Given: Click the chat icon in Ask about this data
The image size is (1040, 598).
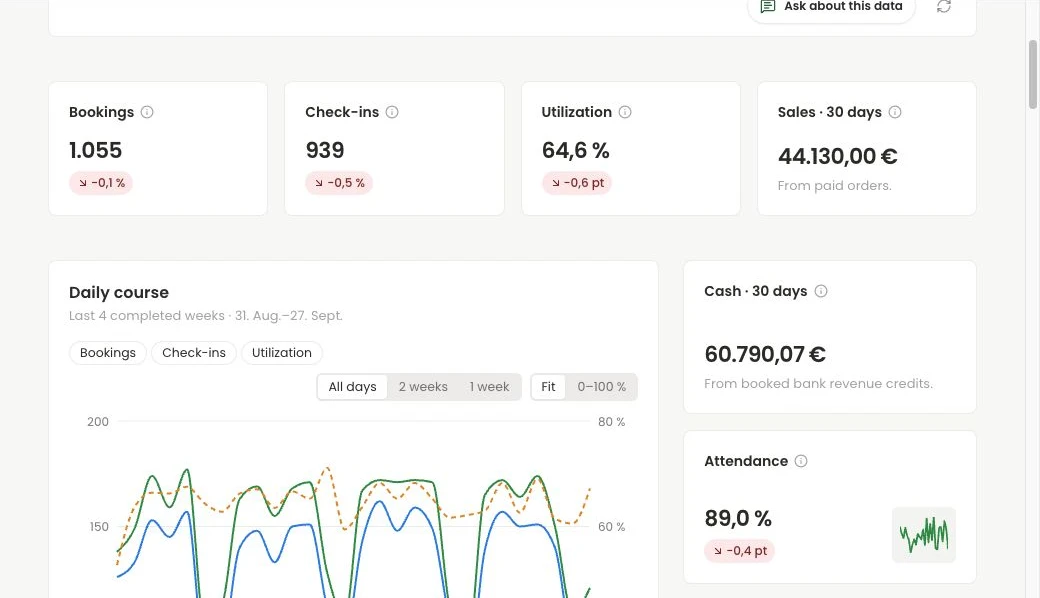Looking at the screenshot, I should 767,7.
